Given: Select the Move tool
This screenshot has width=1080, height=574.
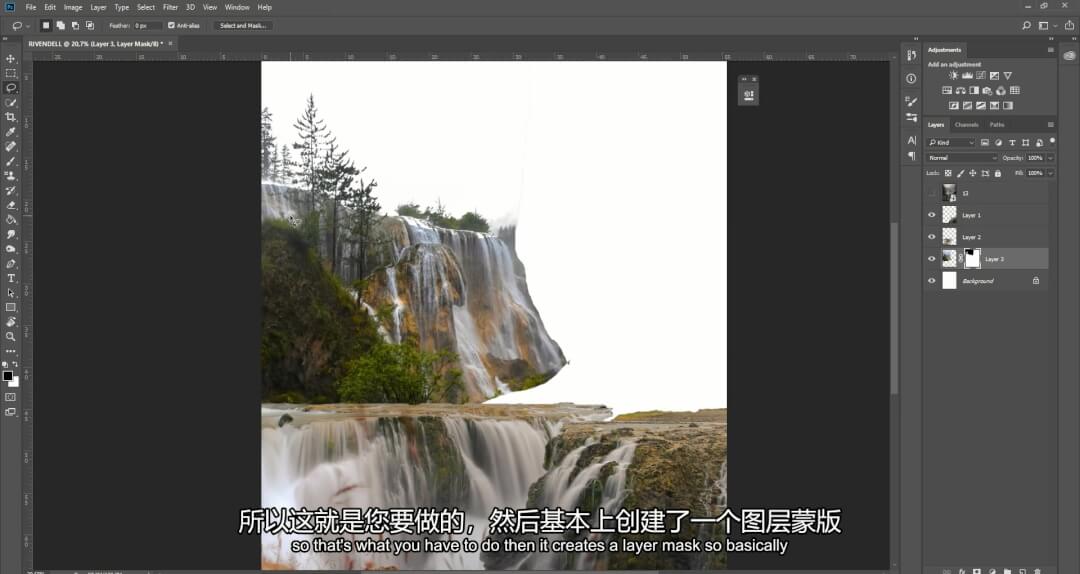Looking at the screenshot, I should pyautogui.click(x=10, y=59).
